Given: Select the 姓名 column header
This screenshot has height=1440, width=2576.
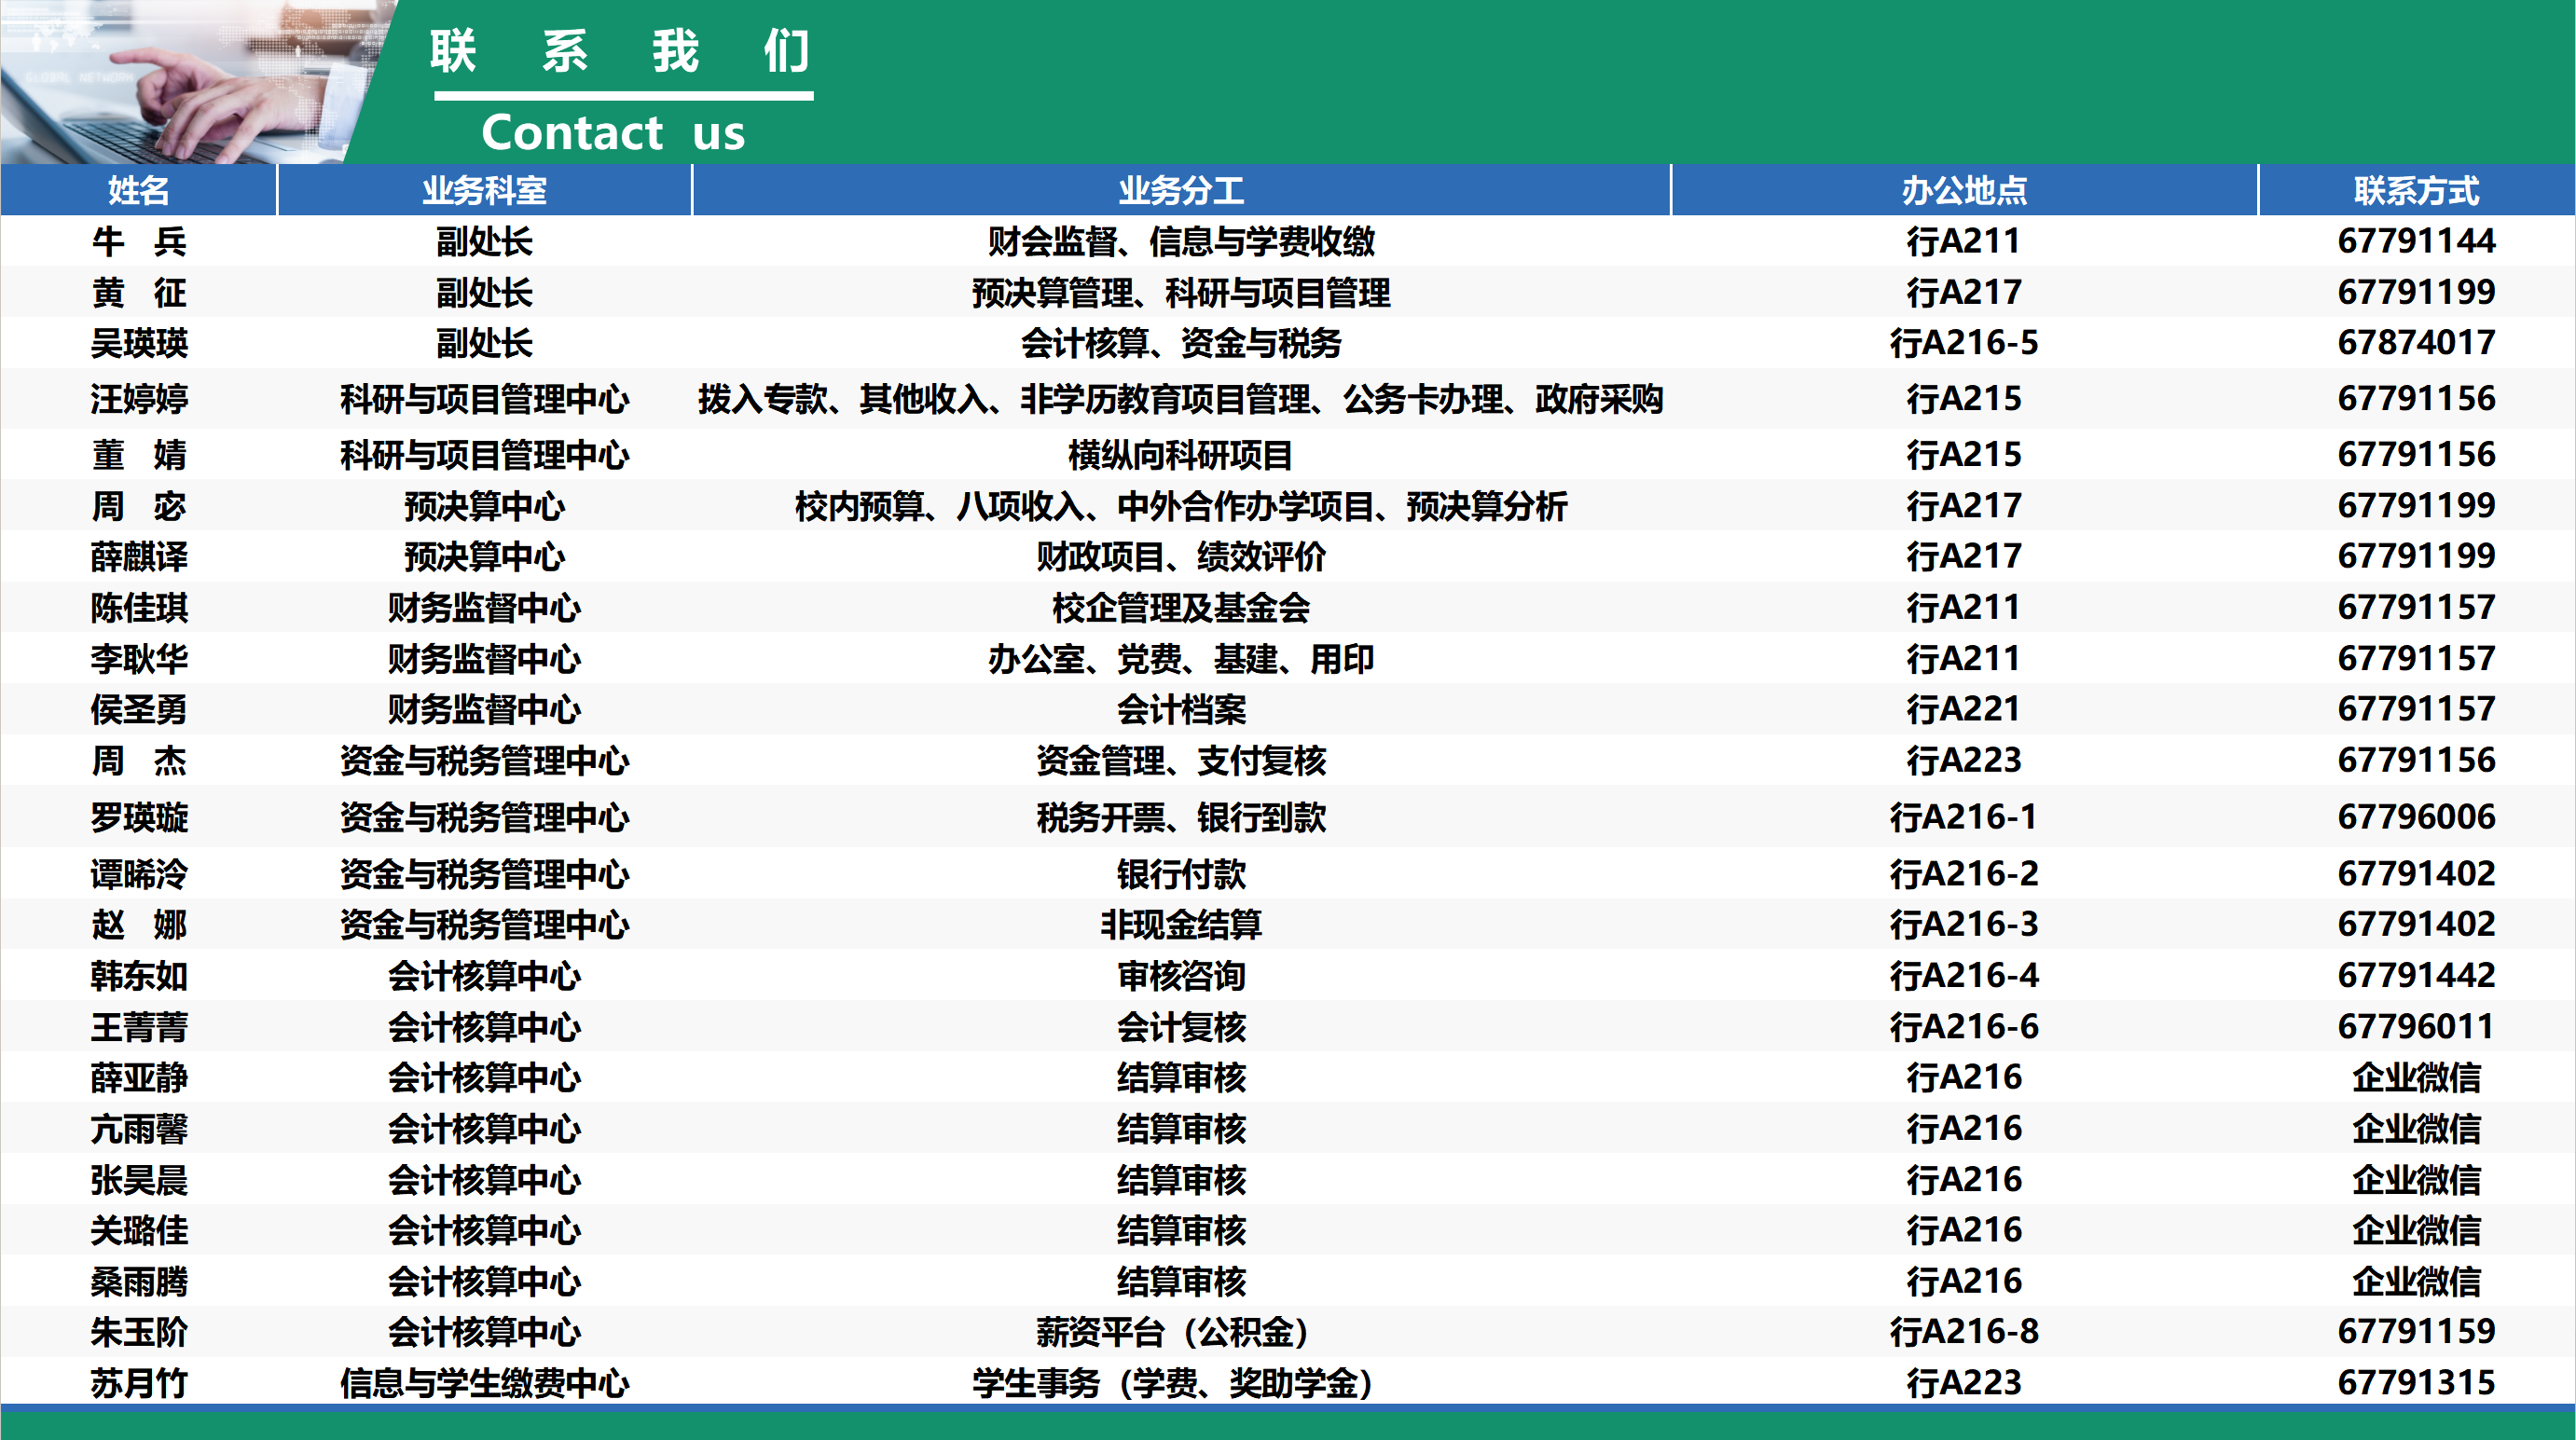Looking at the screenshot, I should [138, 190].
